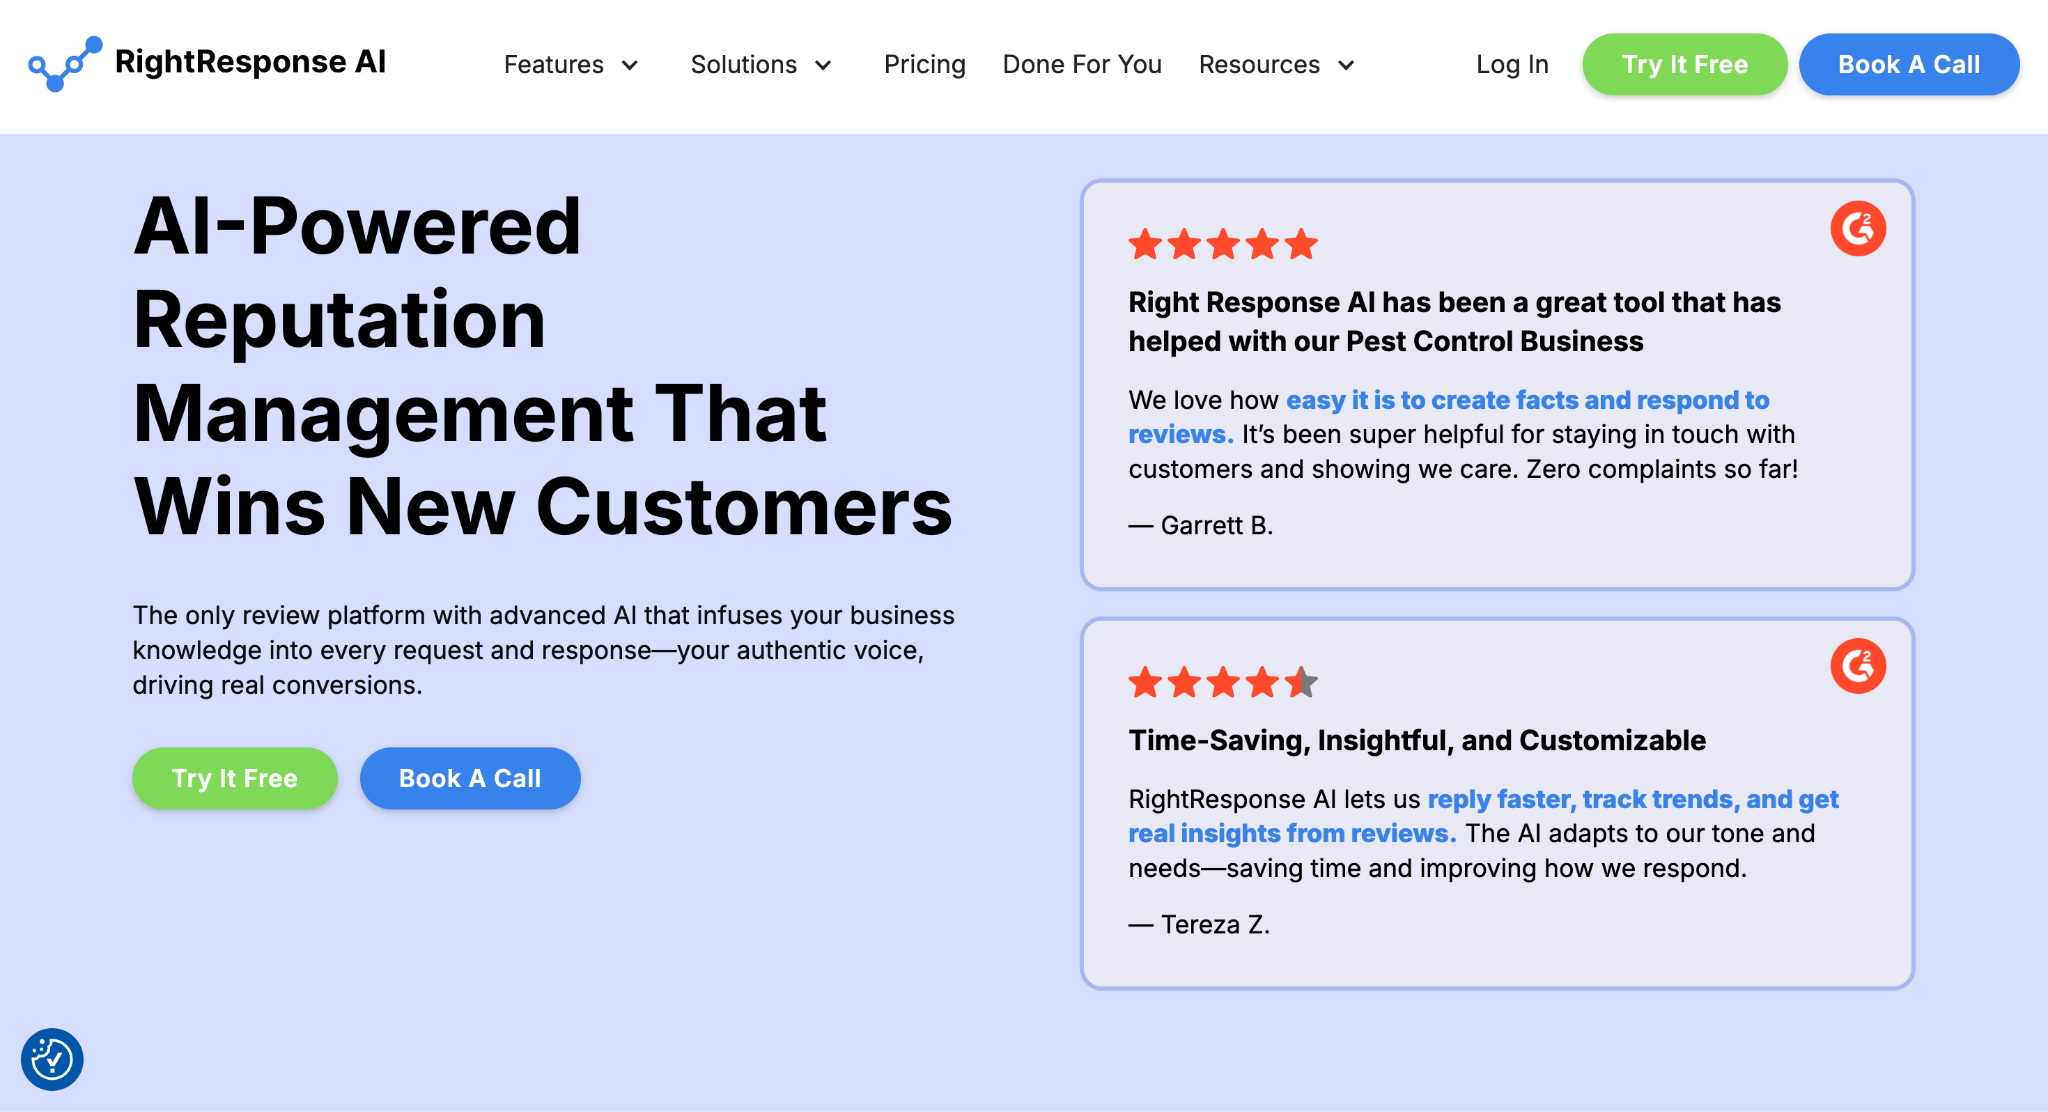Click the hero Book A Call button
The width and height of the screenshot is (2048, 1112).
tap(470, 778)
